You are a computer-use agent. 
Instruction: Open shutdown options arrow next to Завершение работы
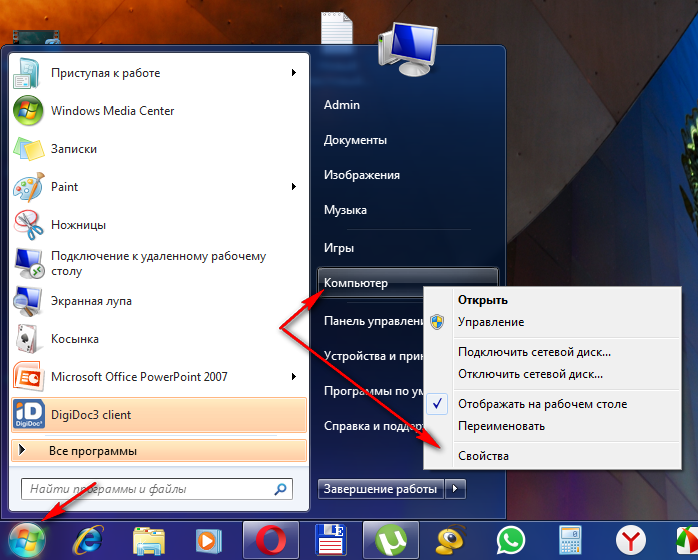coord(455,489)
